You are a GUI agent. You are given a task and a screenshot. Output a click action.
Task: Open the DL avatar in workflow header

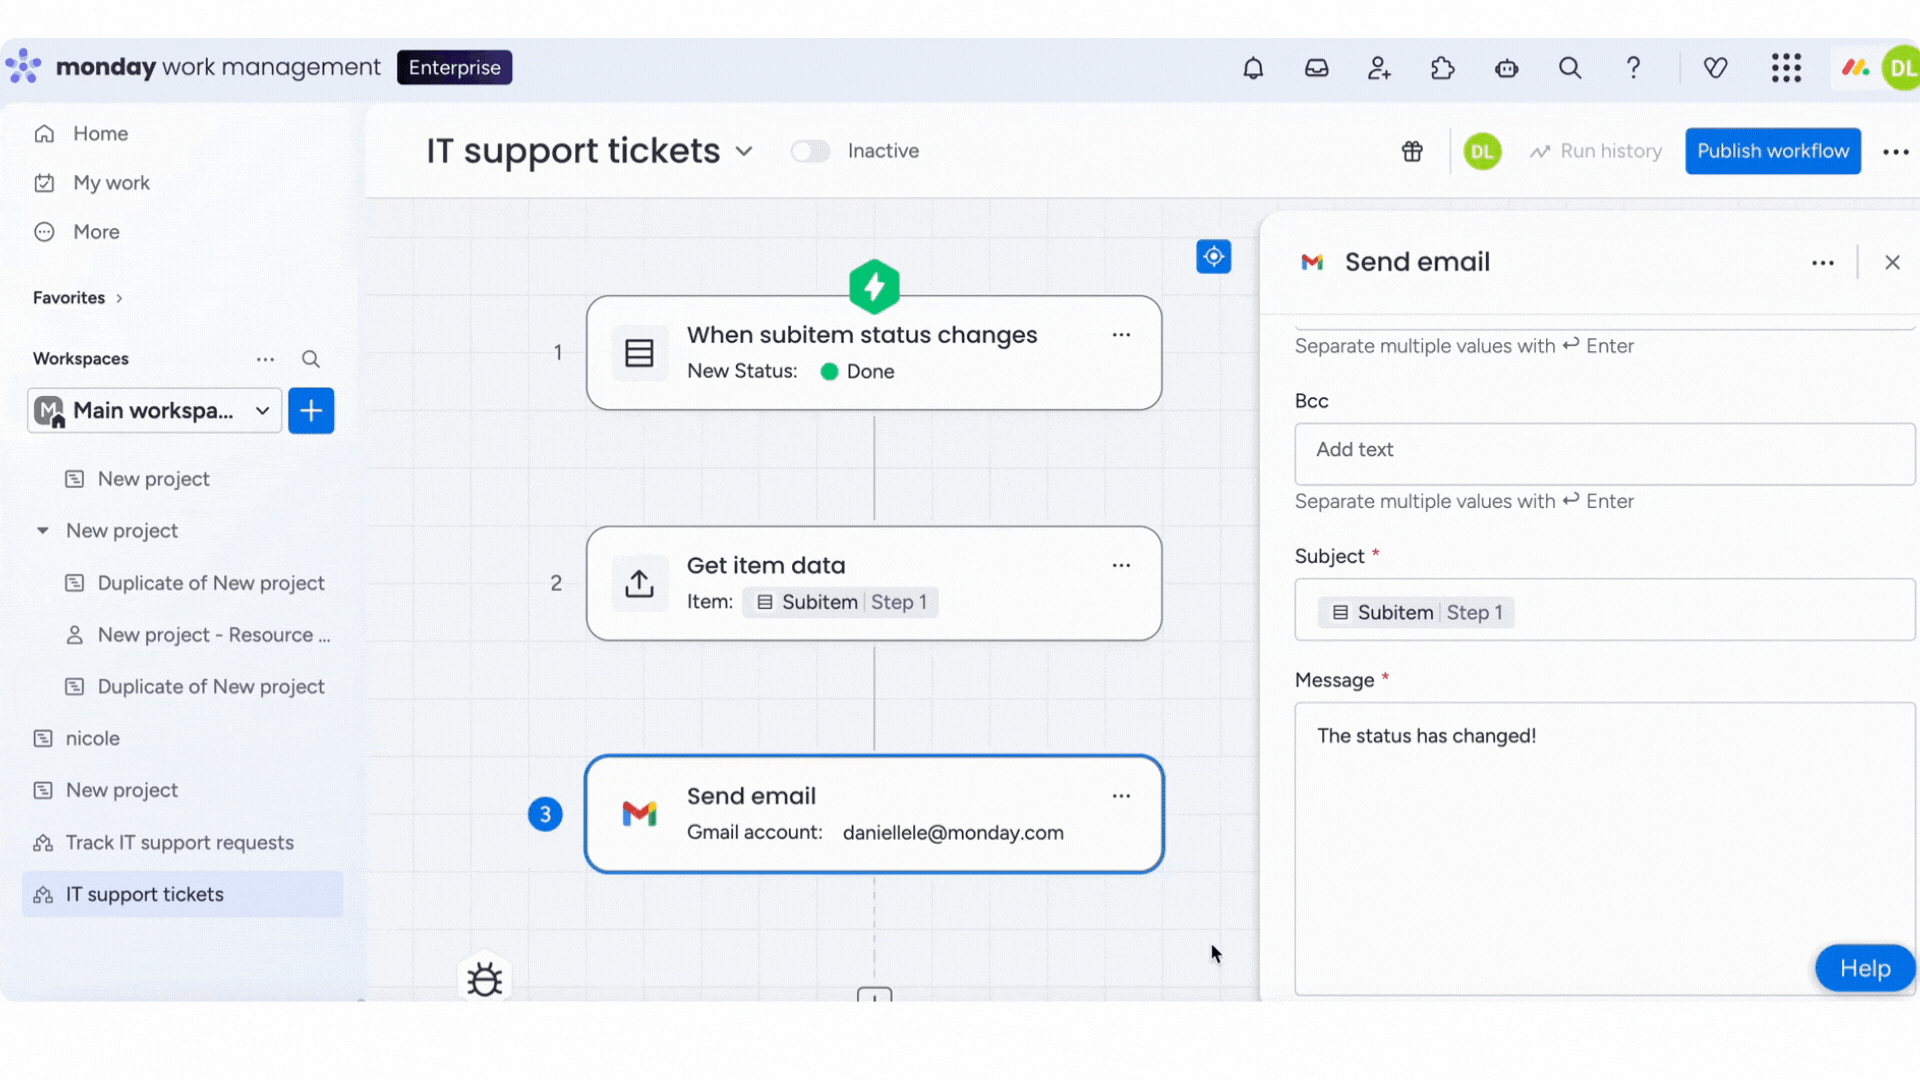(1482, 151)
